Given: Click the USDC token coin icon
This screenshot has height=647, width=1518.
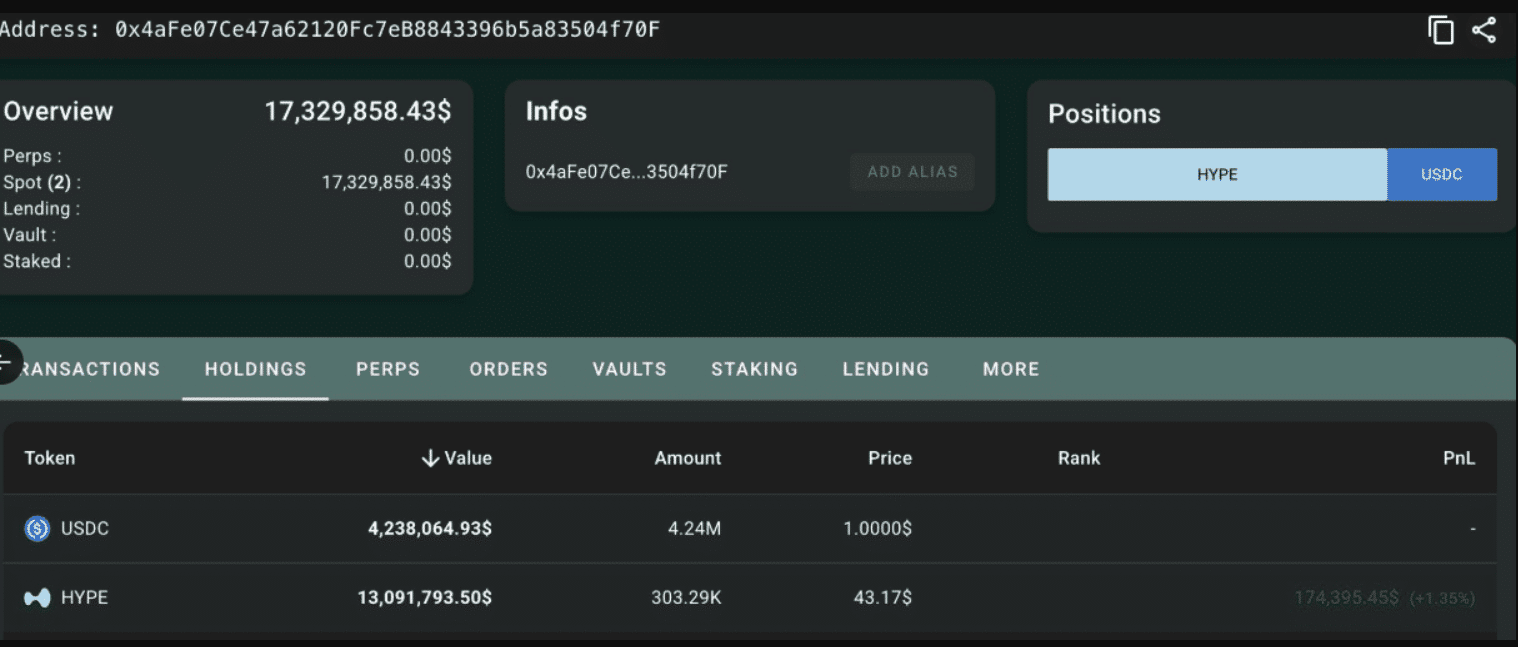Looking at the screenshot, I should tap(37, 528).
